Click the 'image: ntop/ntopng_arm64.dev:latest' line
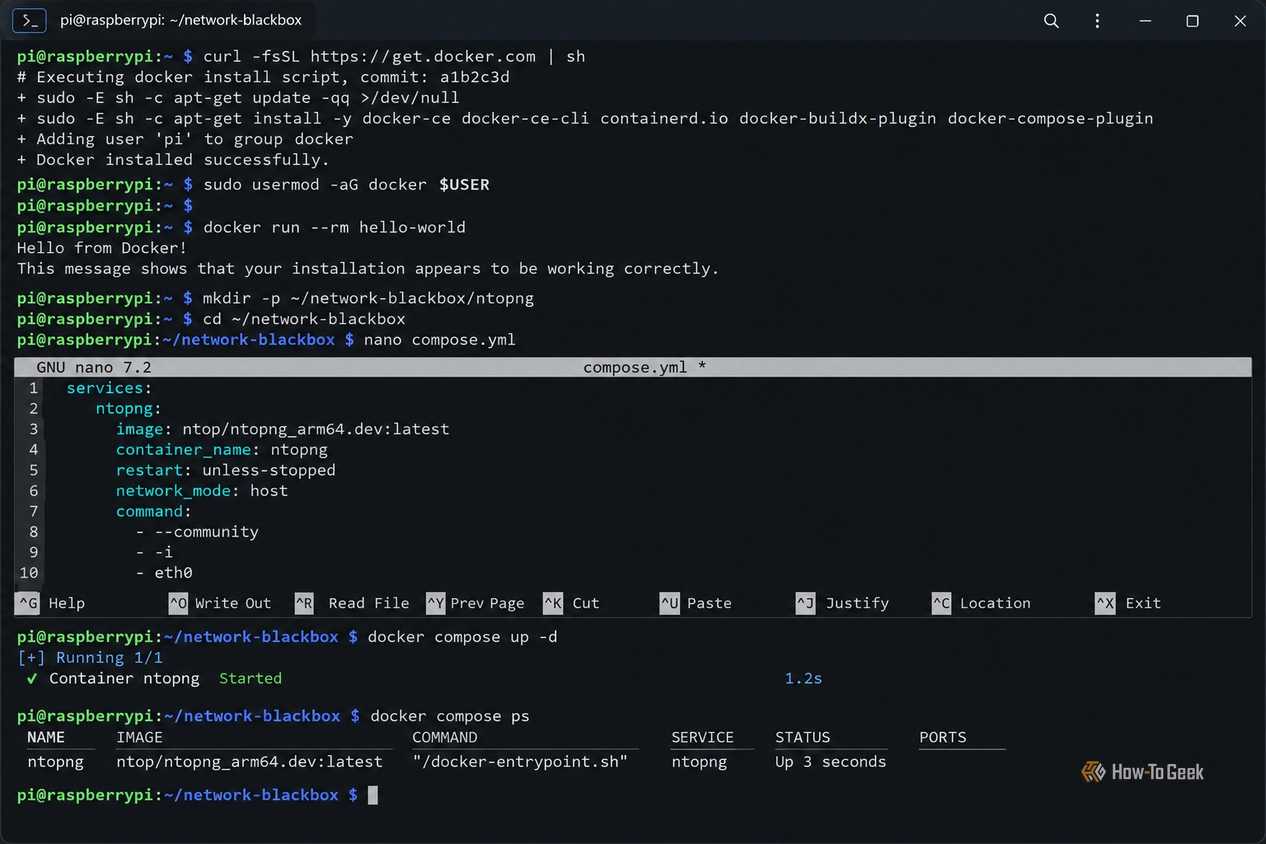The image size is (1266, 844). pos(283,429)
